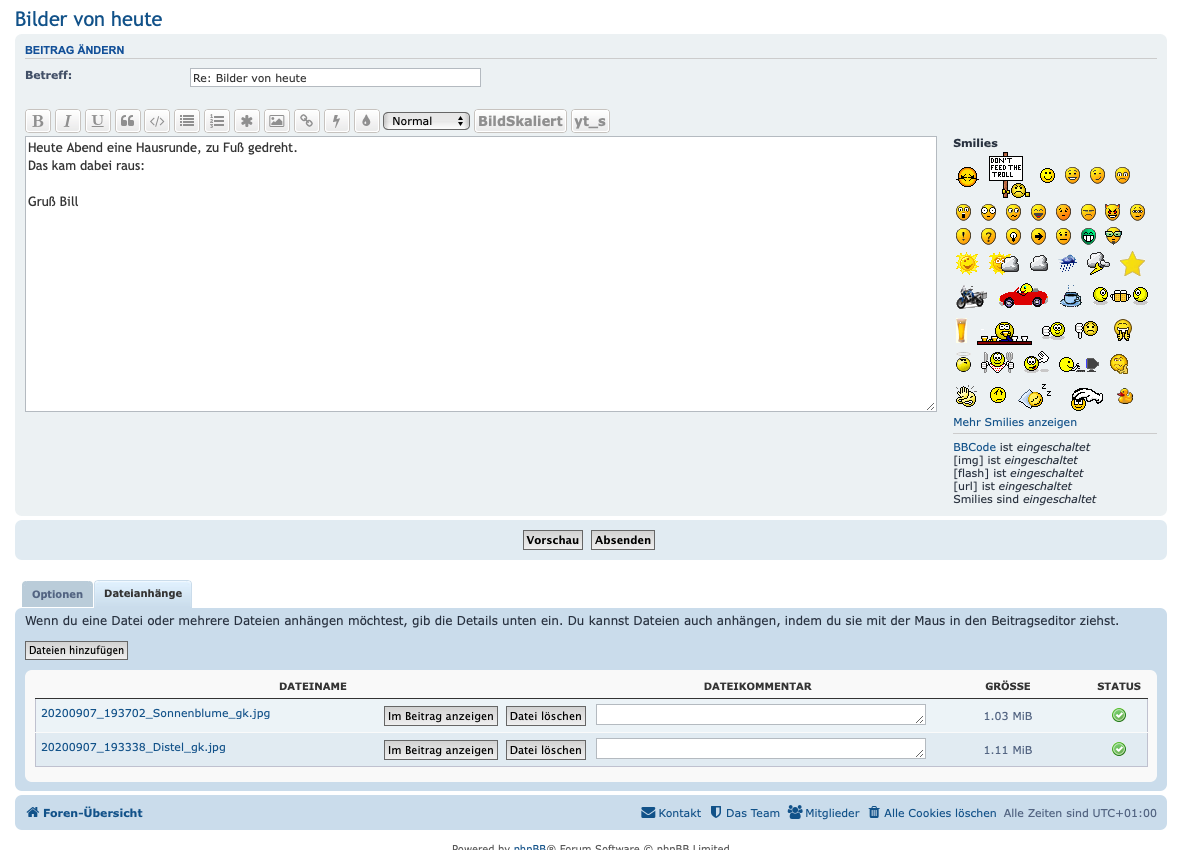This screenshot has height=850, width=1181.
Task: Submit post with Absenden
Action: tap(623, 540)
